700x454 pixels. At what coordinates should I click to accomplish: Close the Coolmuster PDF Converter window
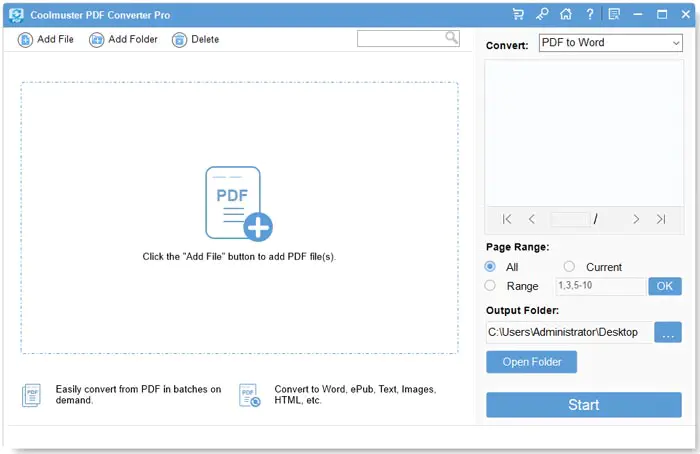pyautogui.click(x=686, y=15)
